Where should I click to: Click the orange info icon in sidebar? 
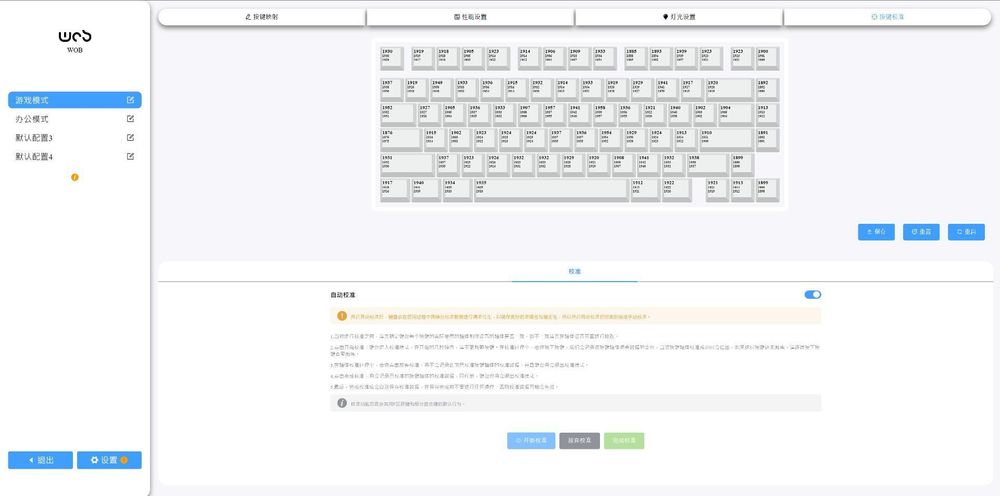75,177
